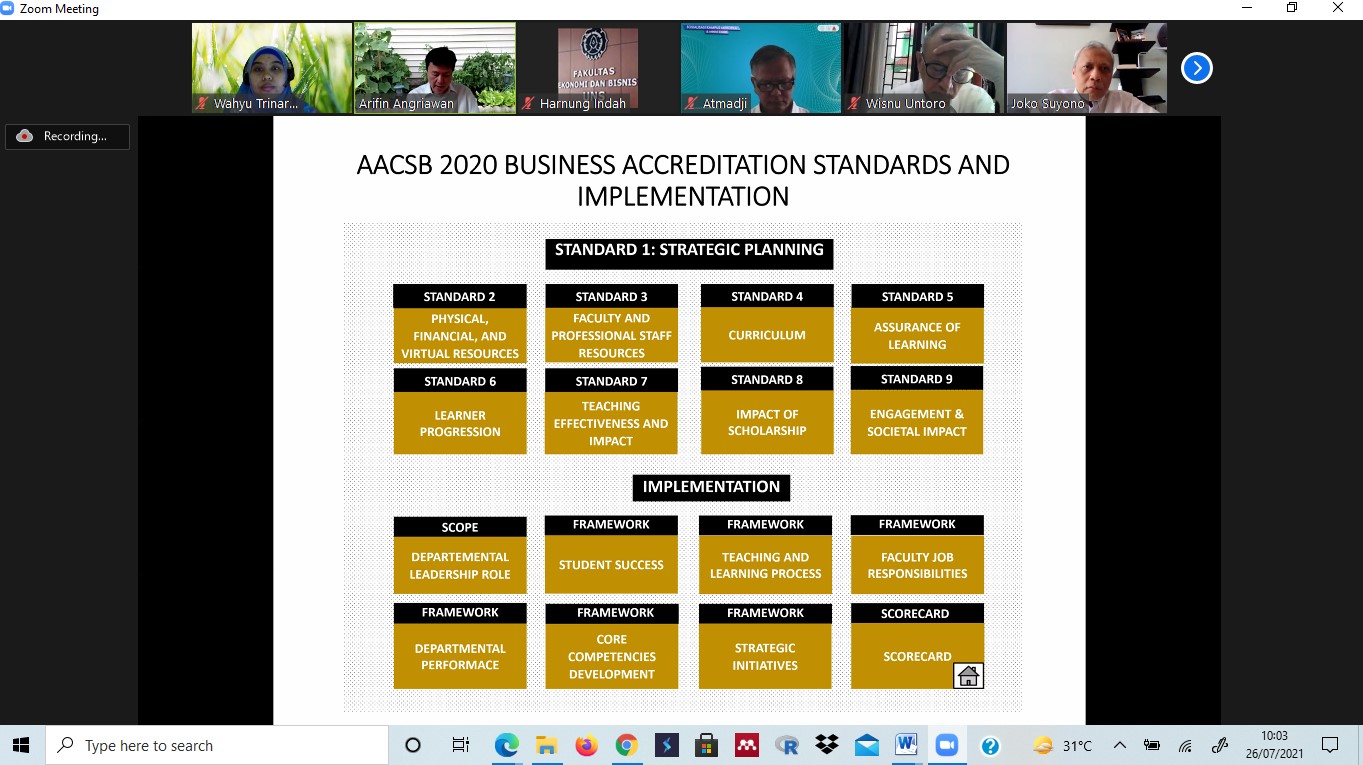Open the dark blue S app icon

click(x=667, y=745)
